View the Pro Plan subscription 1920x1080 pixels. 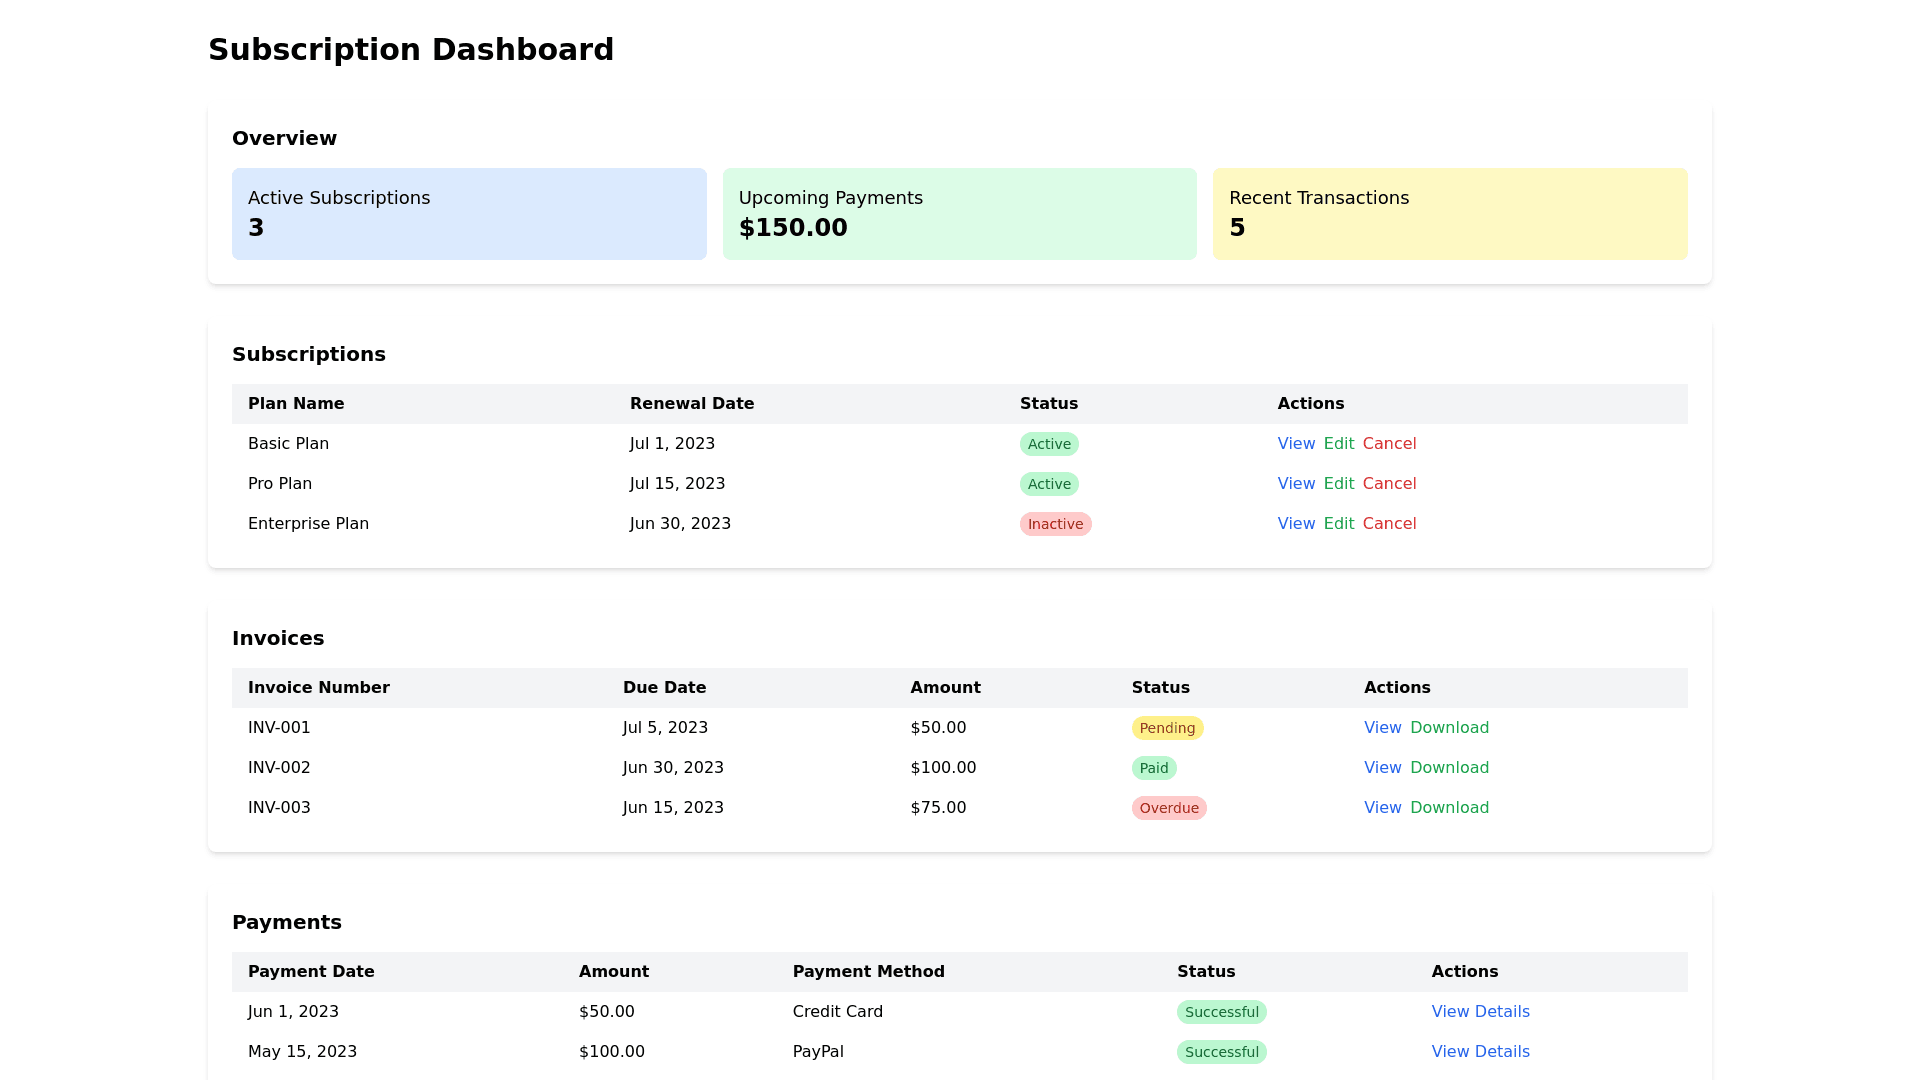1296,484
